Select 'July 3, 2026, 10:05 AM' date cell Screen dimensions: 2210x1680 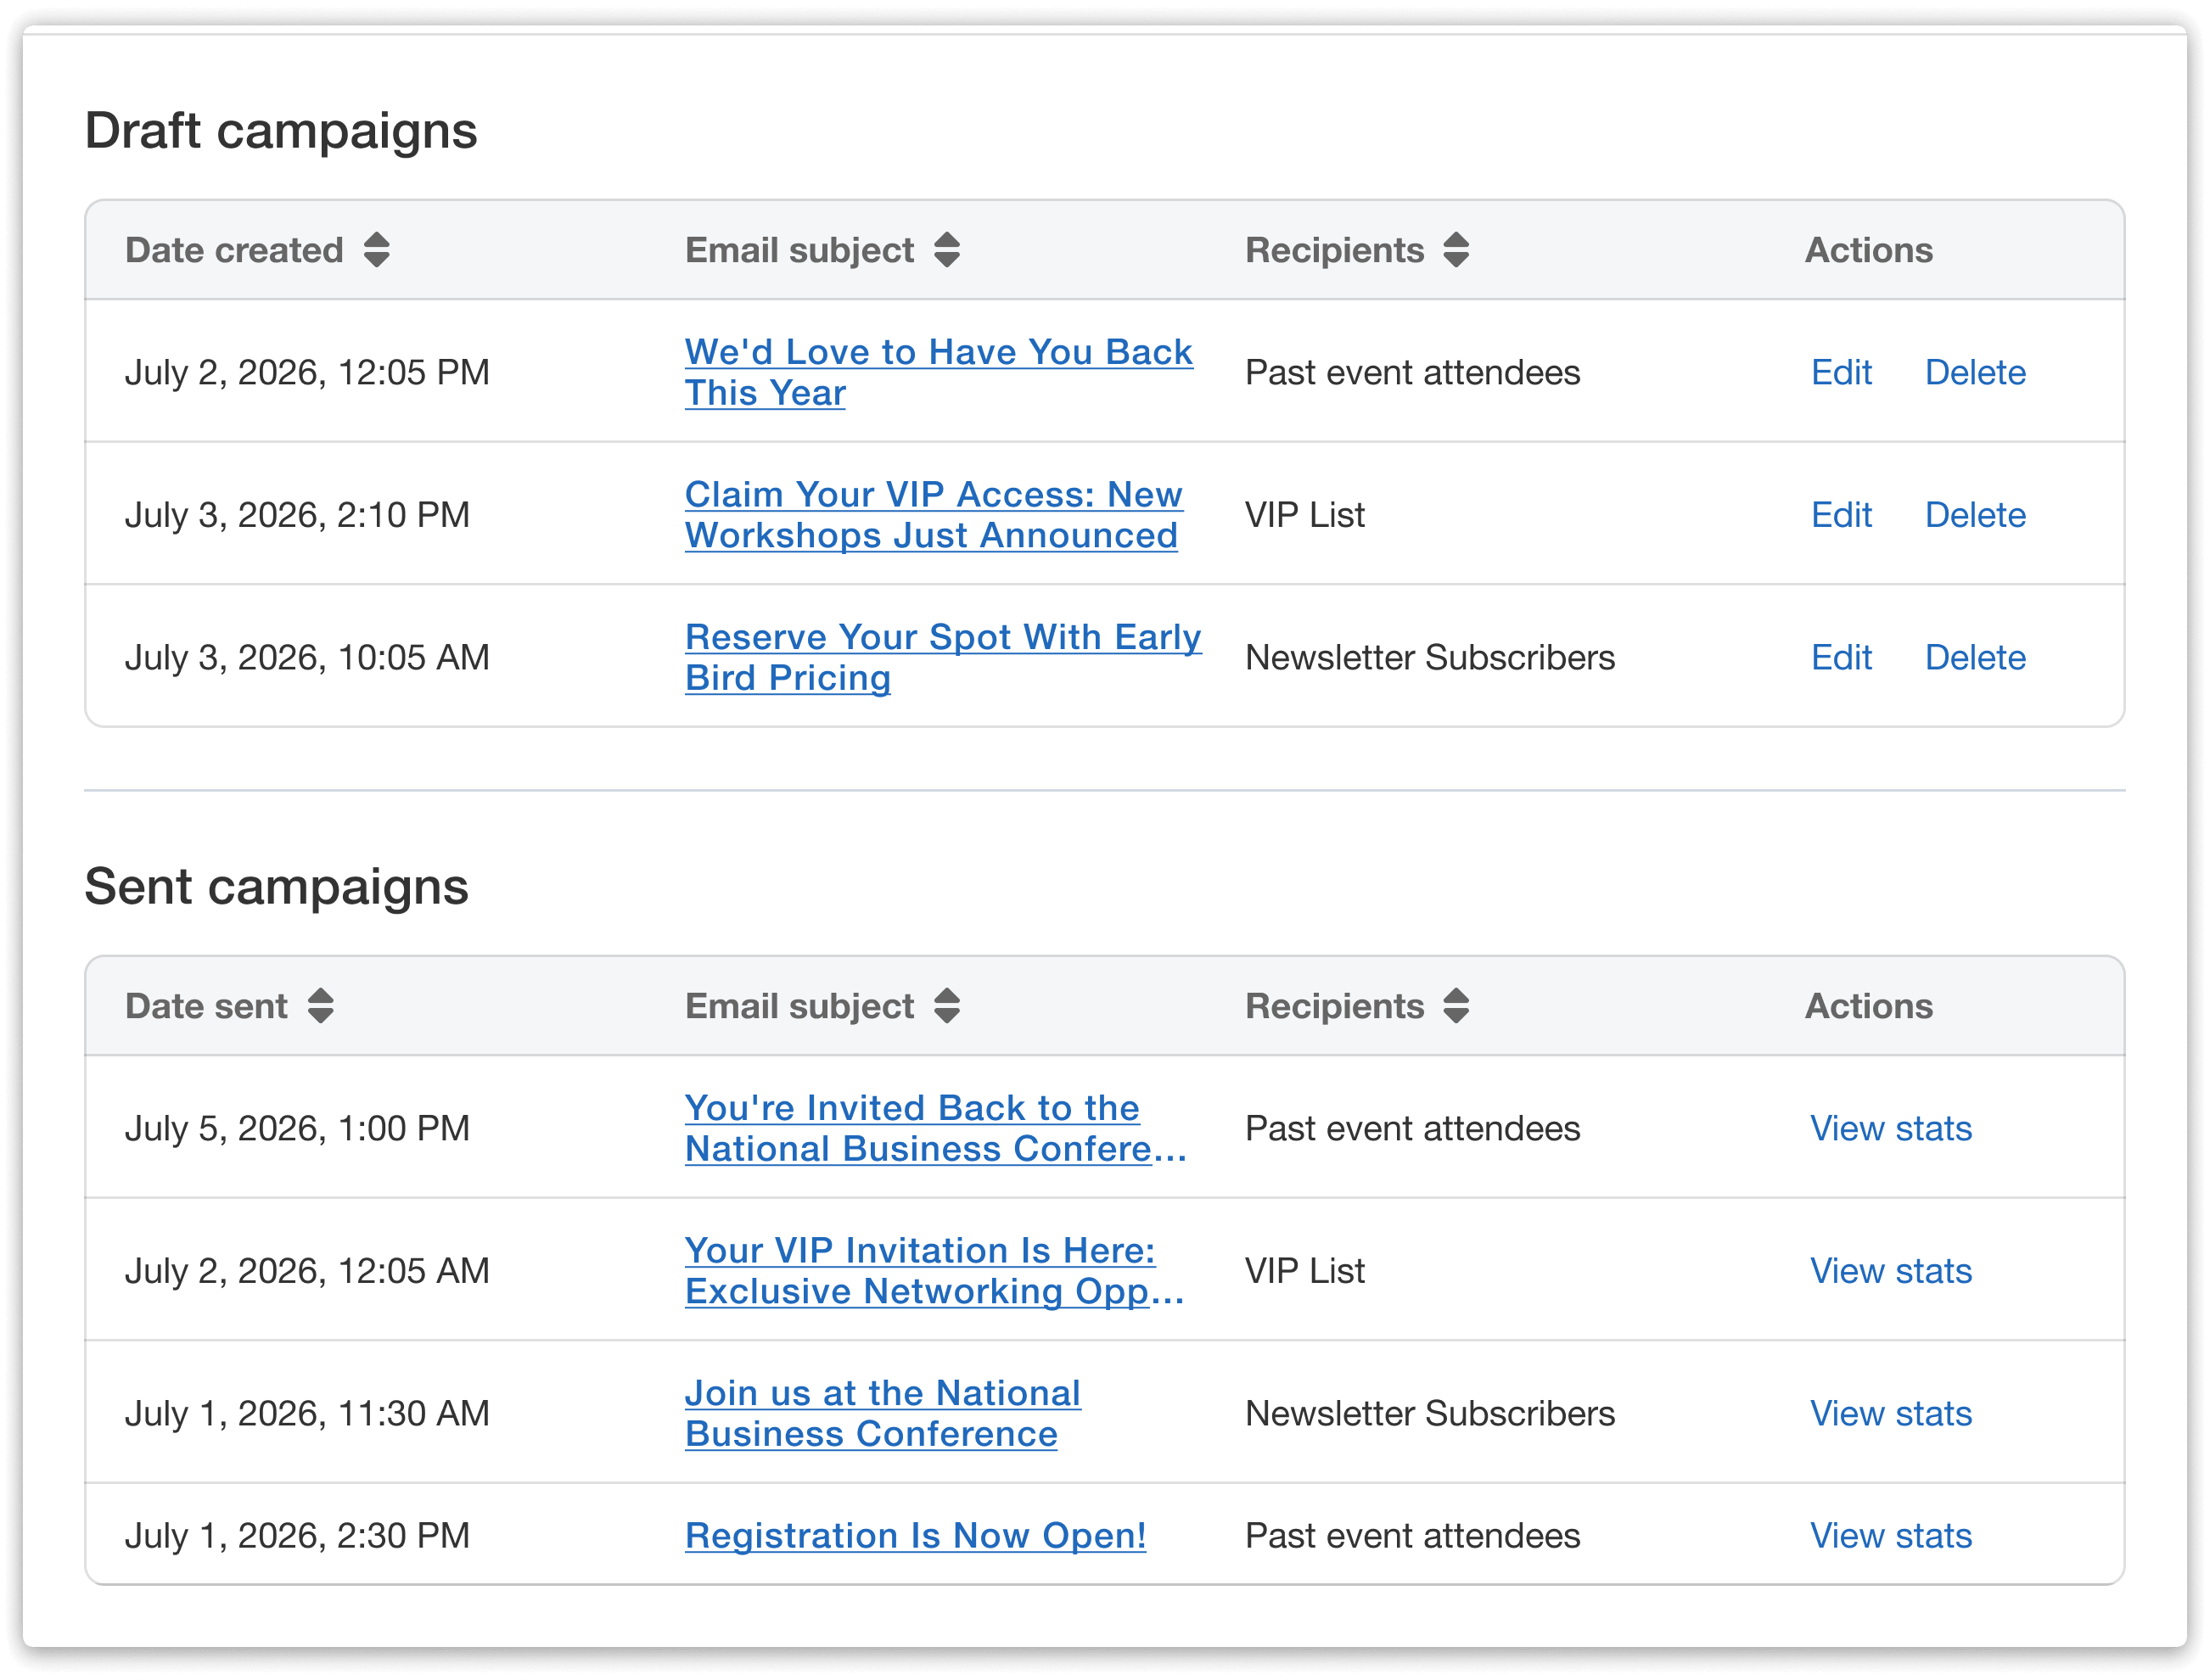[x=307, y=658]
